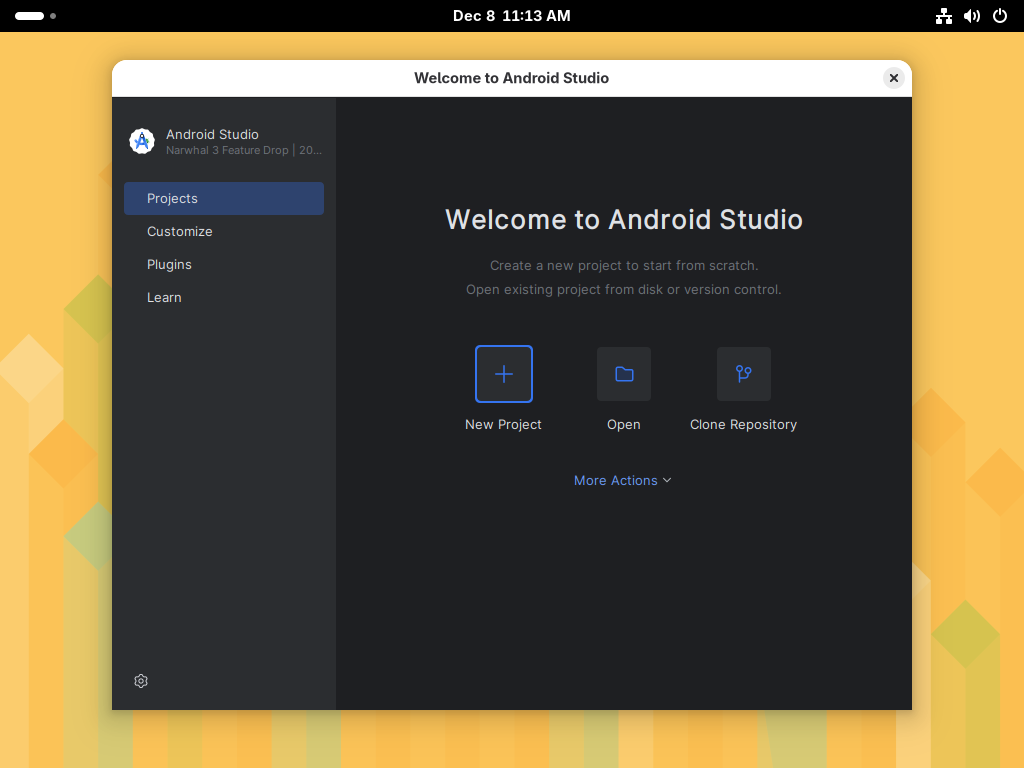Click the power icon in system tray

tap(1000, 16)
